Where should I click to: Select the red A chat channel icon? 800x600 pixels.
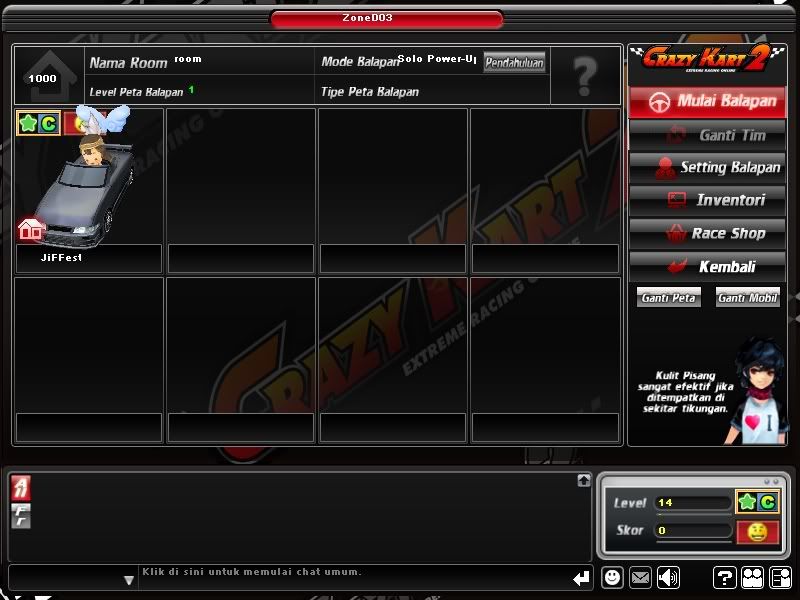tap(20, 488)
